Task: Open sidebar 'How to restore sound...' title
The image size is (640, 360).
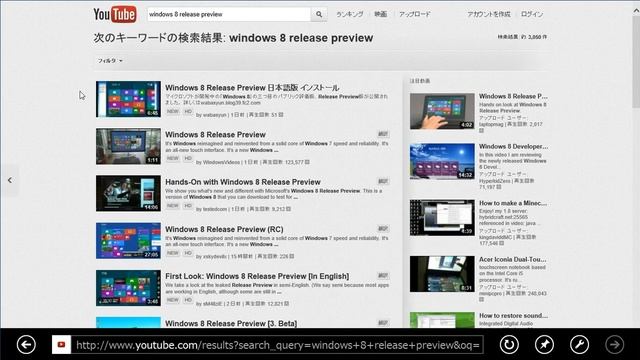Action: (513, 316)
